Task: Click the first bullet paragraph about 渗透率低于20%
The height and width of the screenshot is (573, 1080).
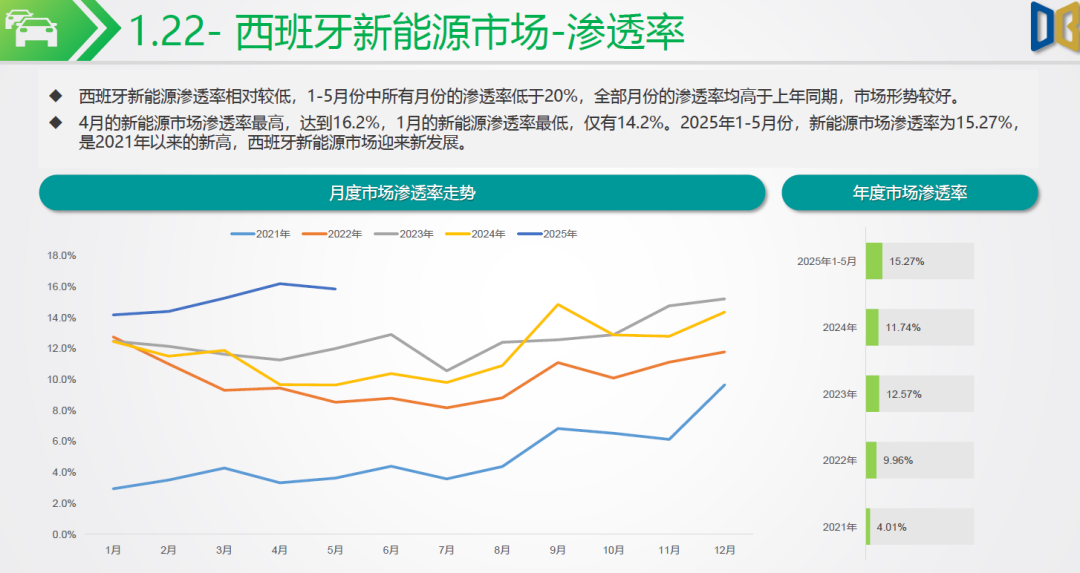Action: click(519, 96)
